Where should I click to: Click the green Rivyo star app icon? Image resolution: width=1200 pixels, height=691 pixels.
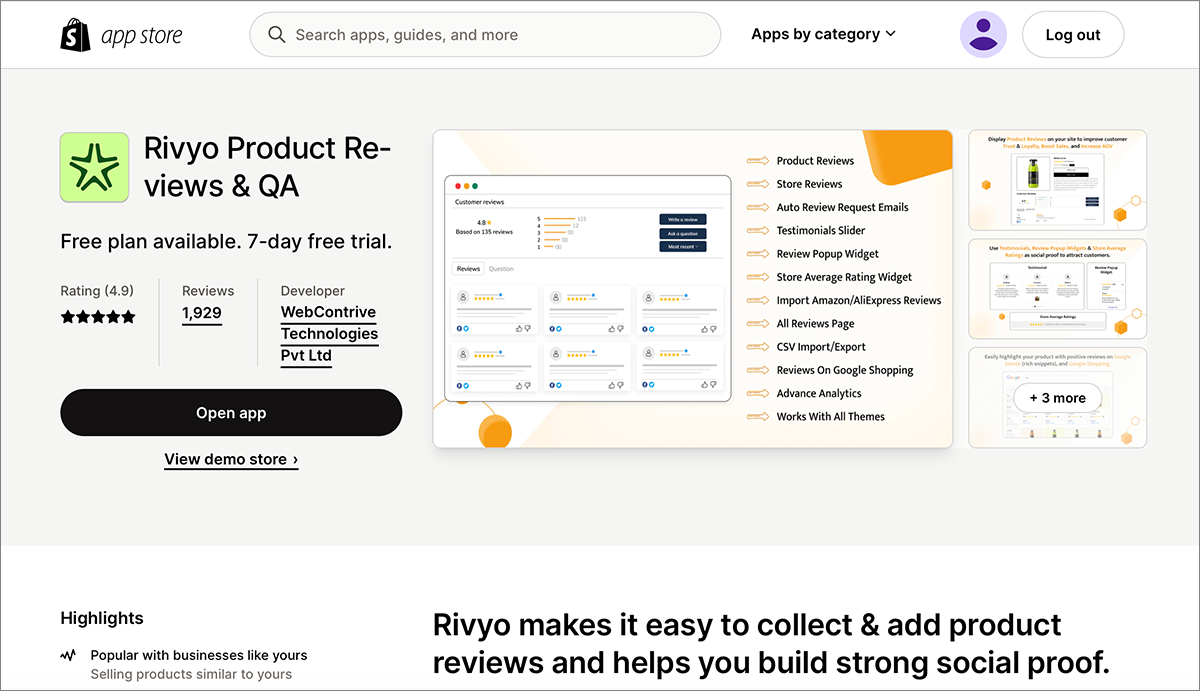94,167
